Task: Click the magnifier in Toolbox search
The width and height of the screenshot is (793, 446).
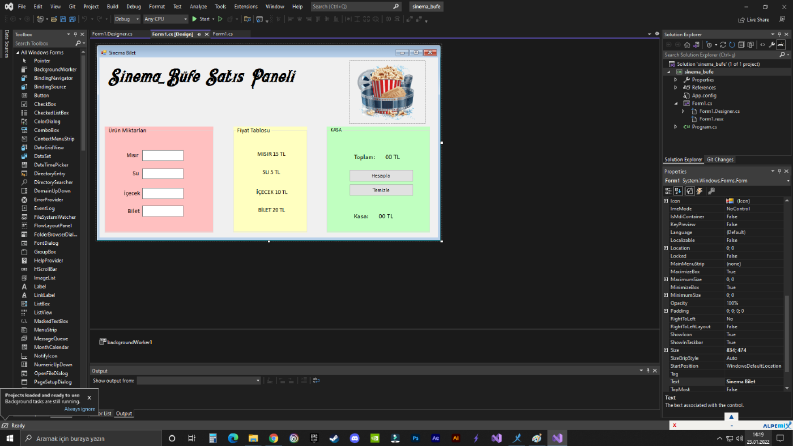Action: [78, 43]
